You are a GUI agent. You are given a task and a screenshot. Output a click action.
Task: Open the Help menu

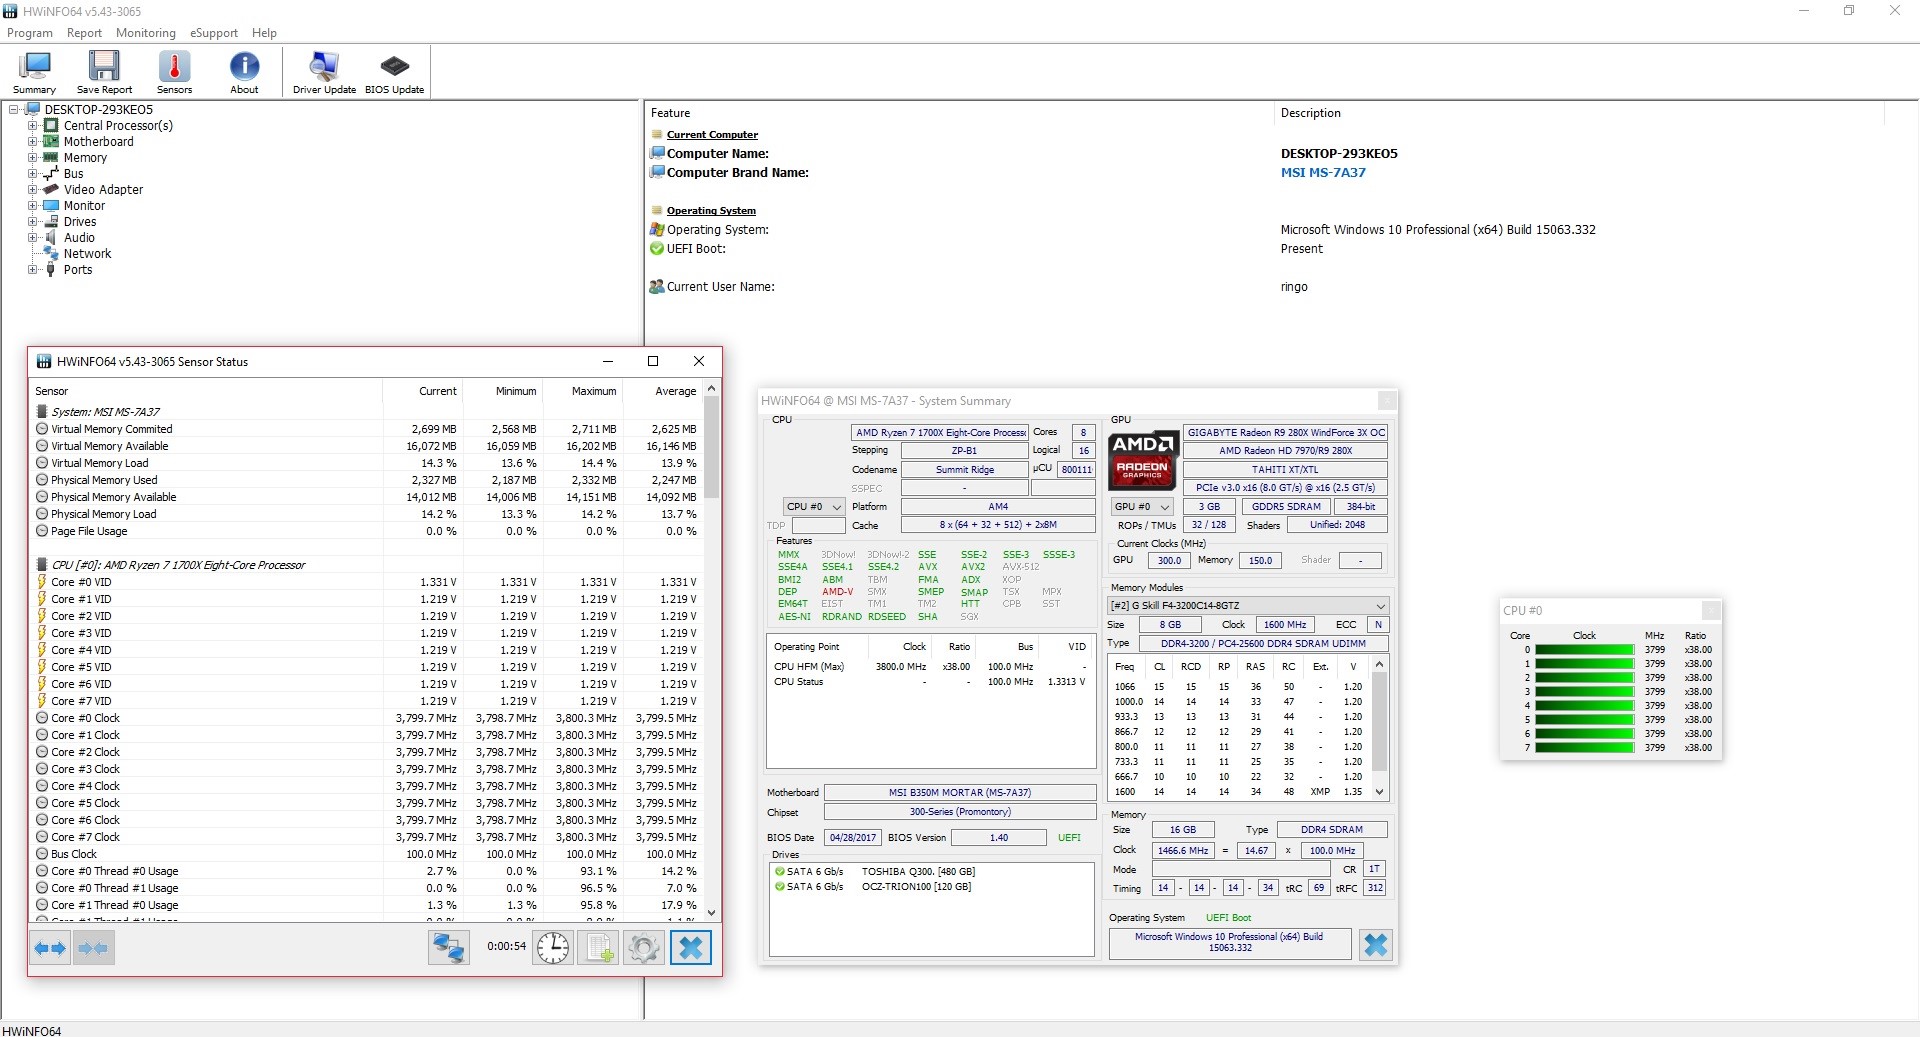click(264, 33)
